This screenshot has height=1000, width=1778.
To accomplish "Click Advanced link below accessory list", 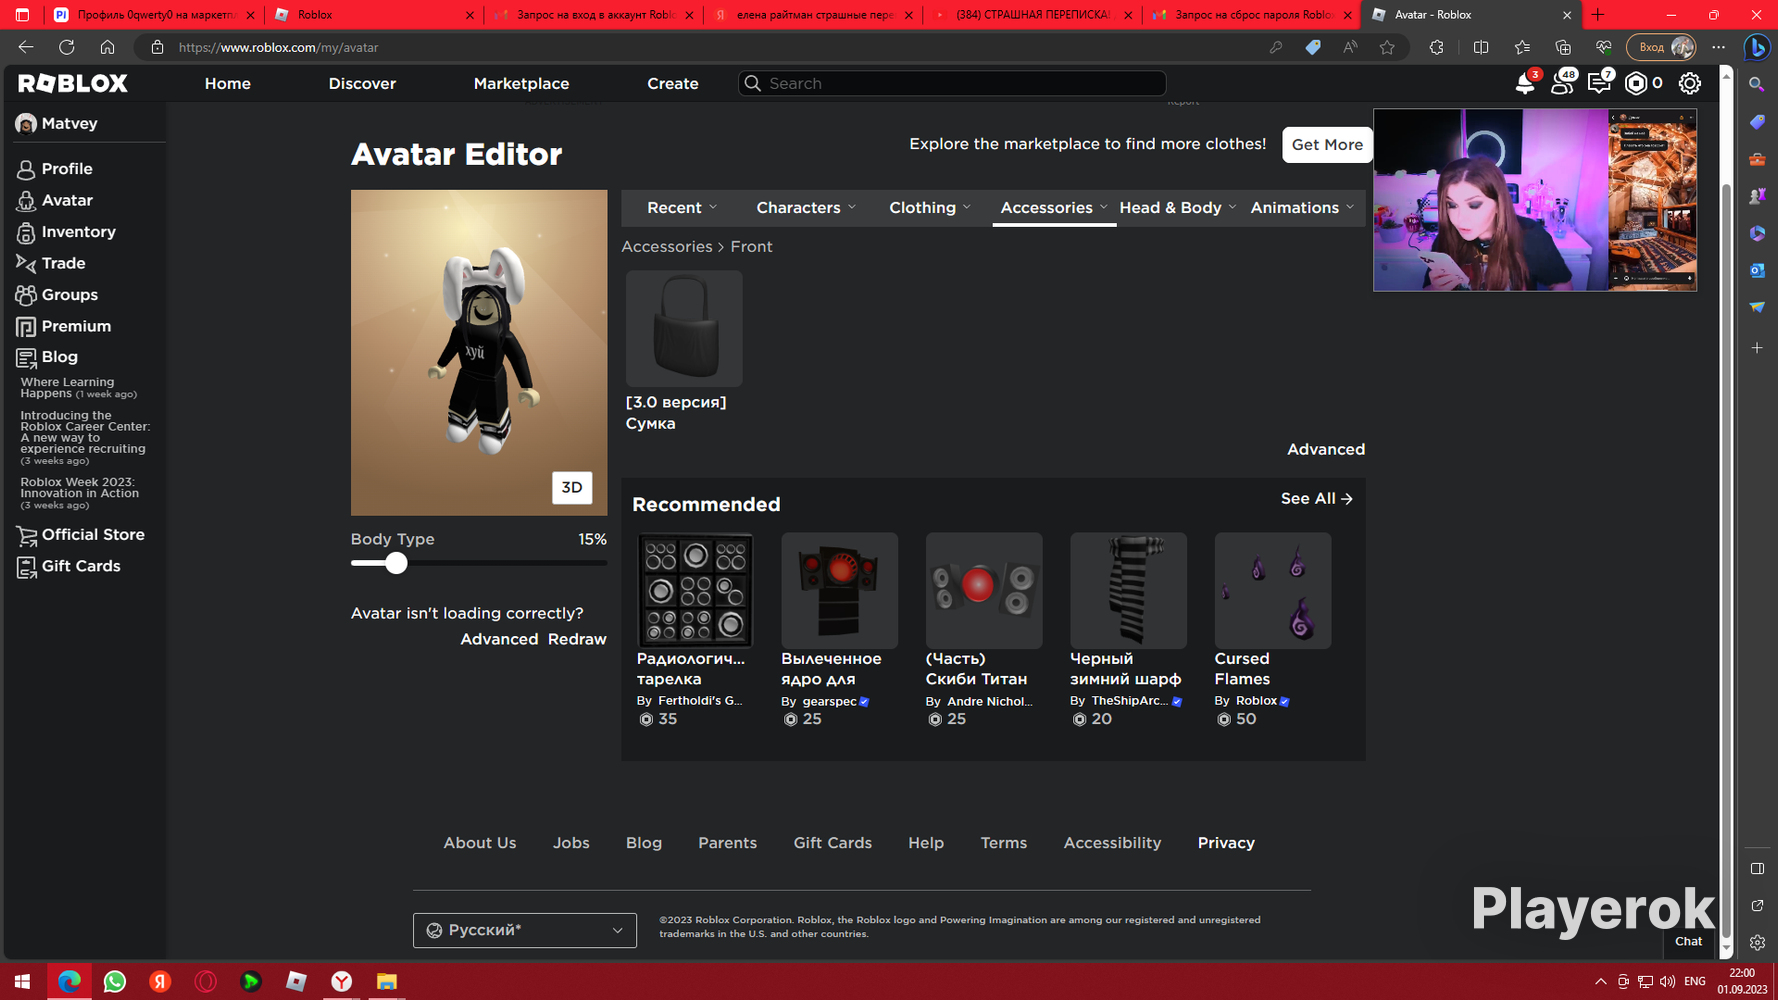I will tap(1325, 450).
